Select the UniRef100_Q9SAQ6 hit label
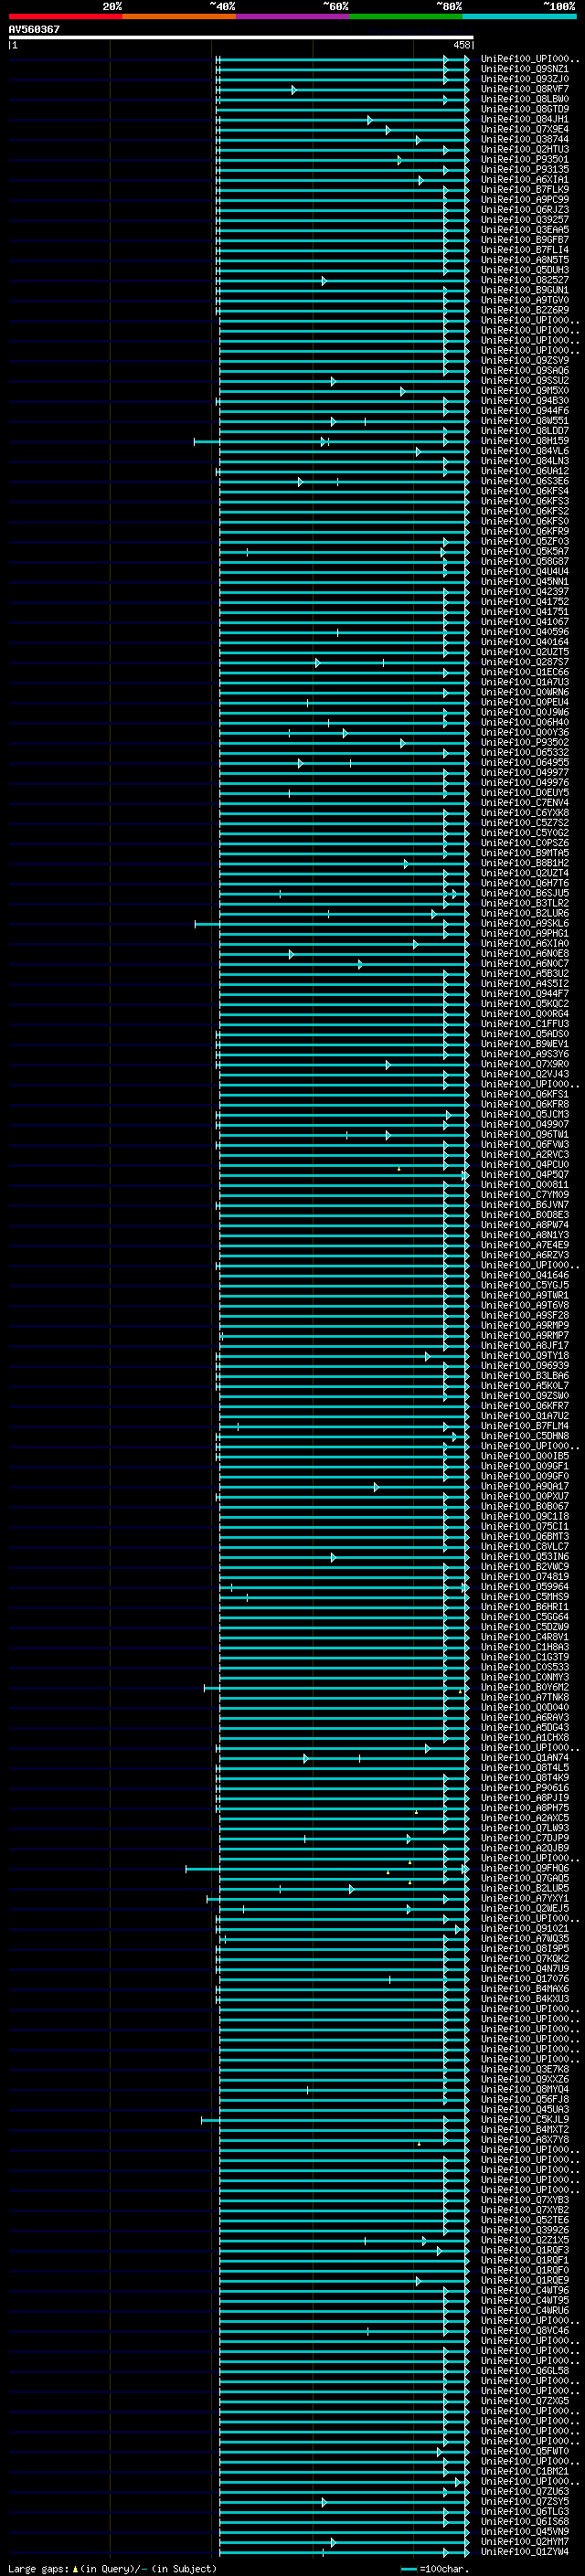The width and height of the screenshot is (585, 2576). [525, 370]
